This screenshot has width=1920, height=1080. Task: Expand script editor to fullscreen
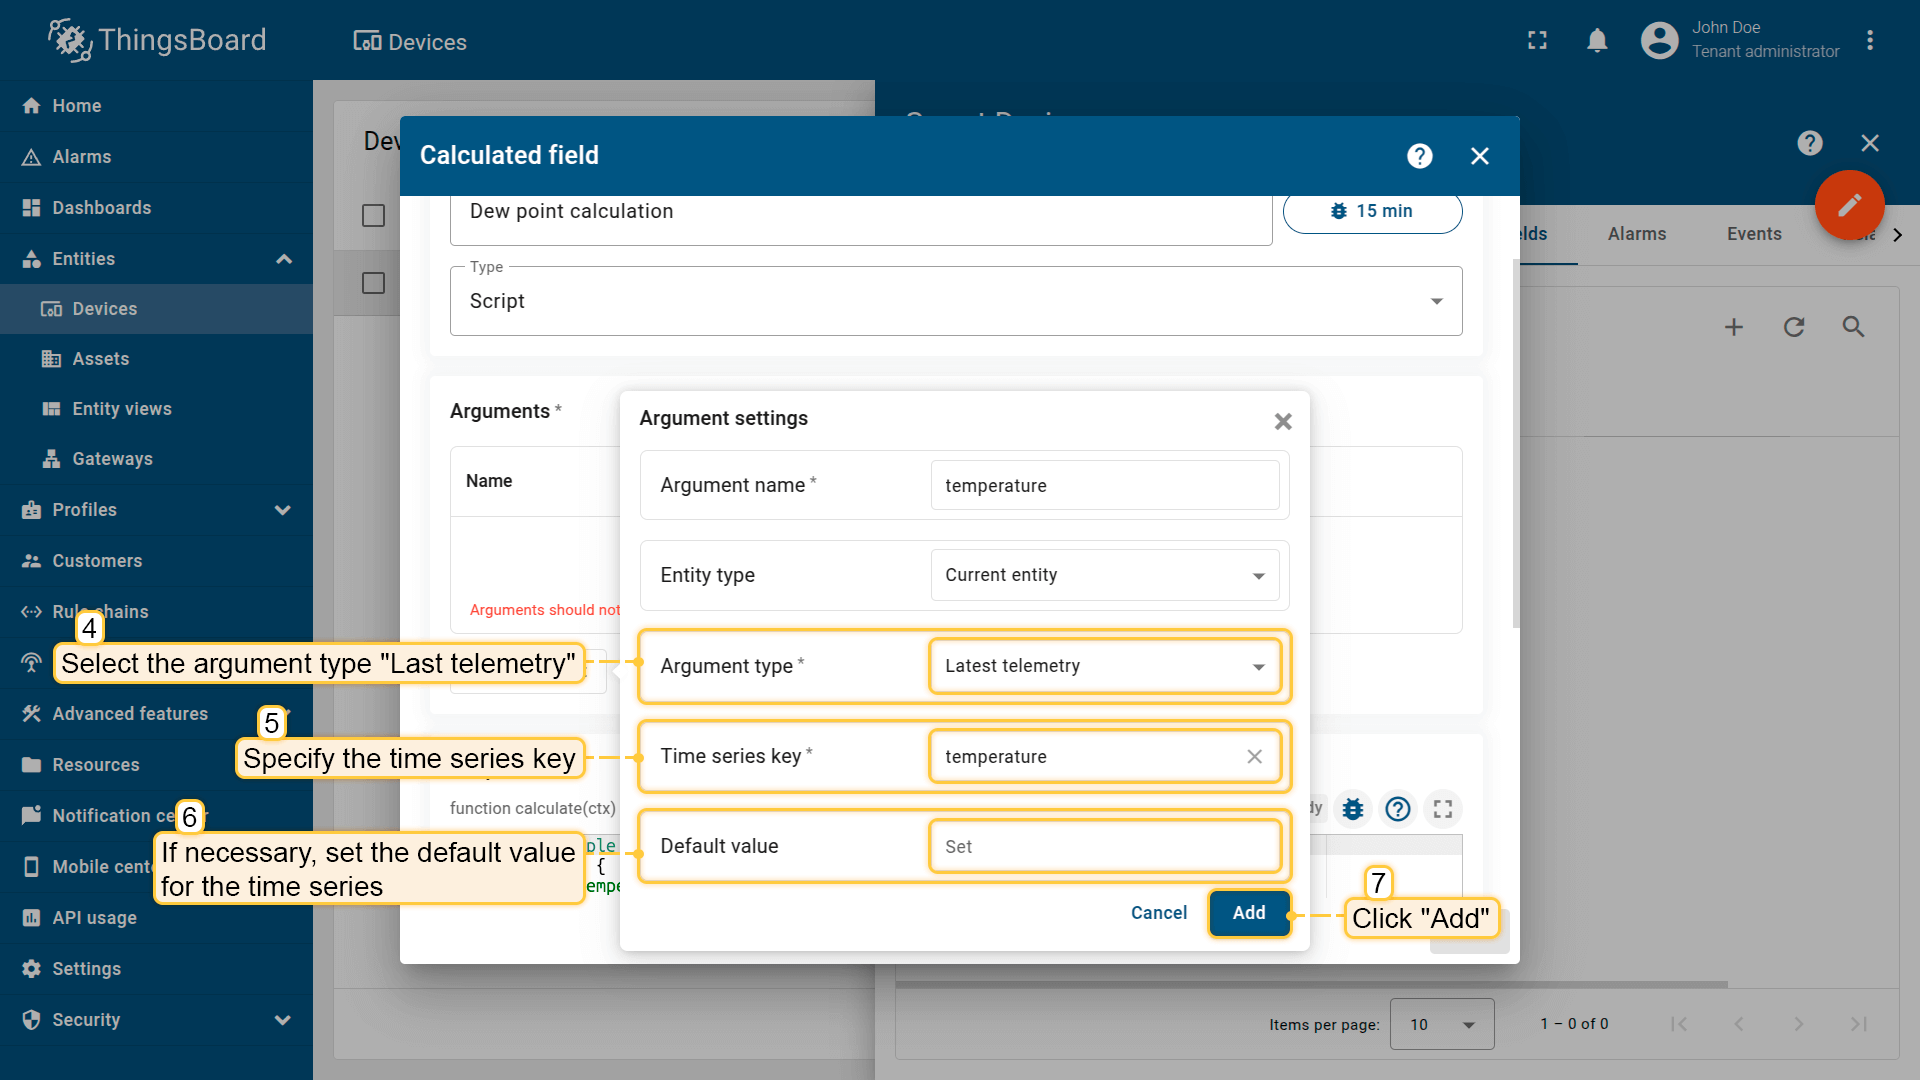(x=1442, y=809)
